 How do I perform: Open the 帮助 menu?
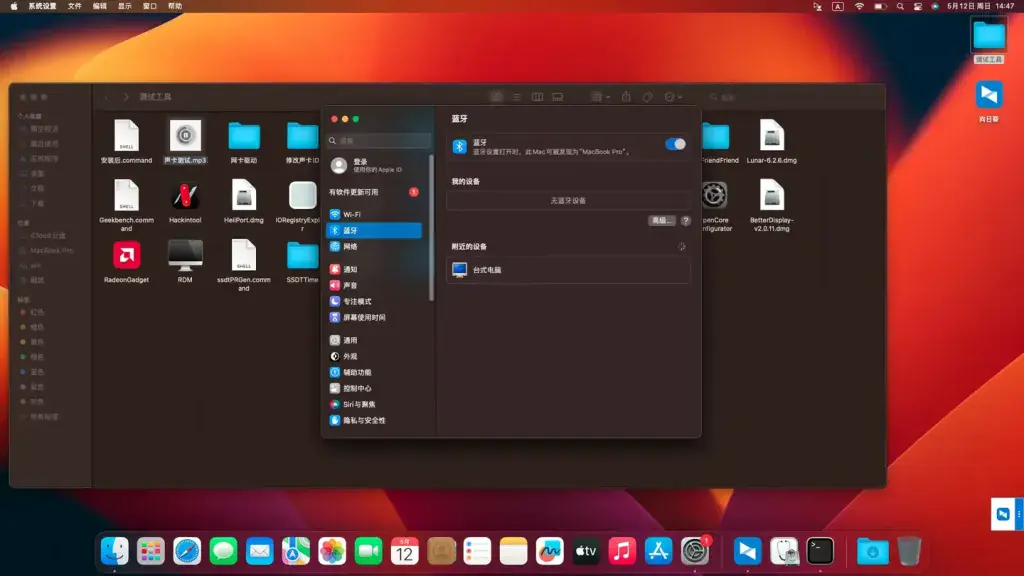click(175, 6)
